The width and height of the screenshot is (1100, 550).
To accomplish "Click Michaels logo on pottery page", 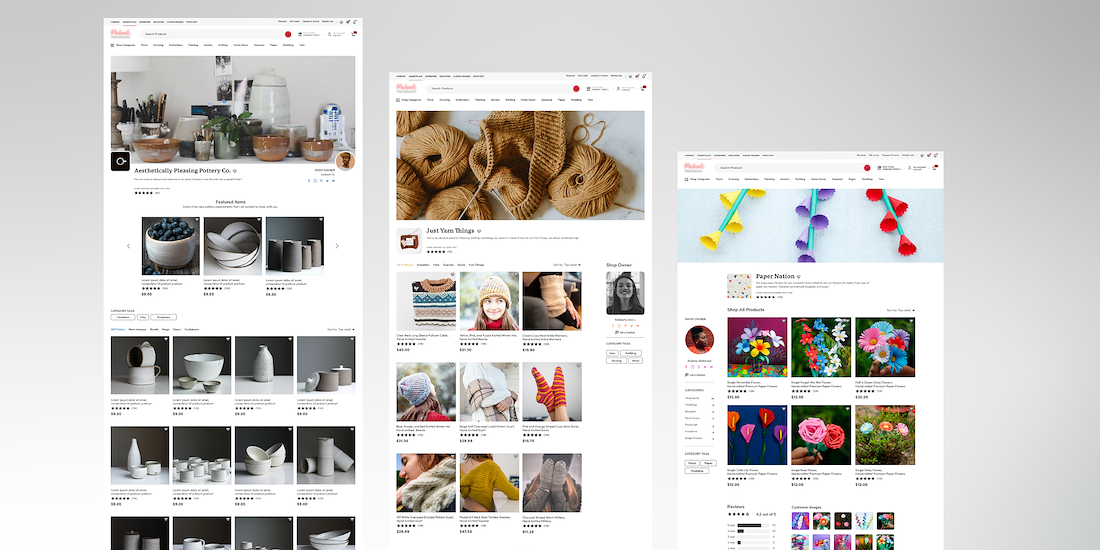I will (x=120, y=33).
